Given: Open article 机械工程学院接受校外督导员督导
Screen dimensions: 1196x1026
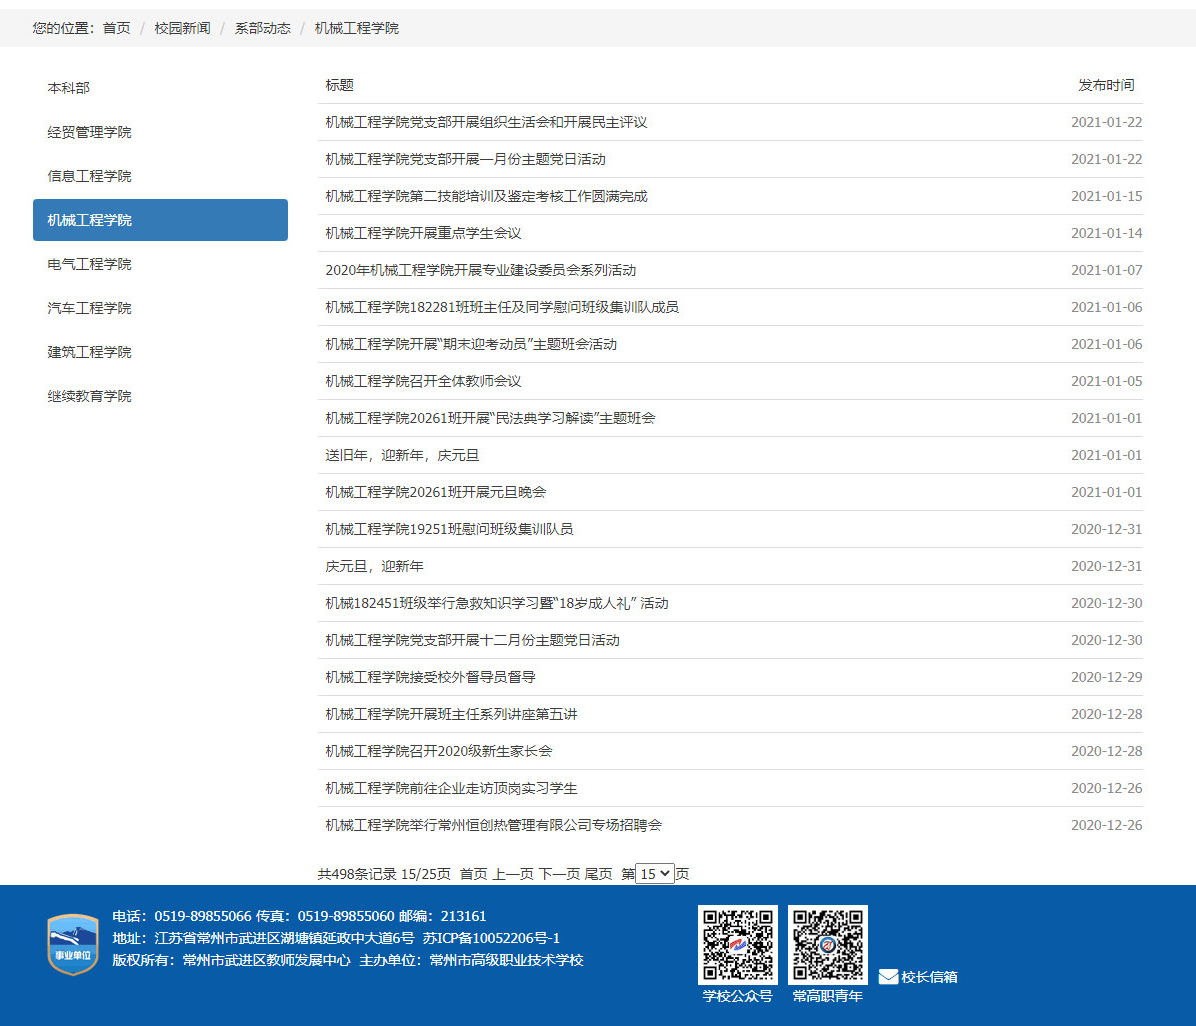Looking at the screenshot, I should click(x=430, y=677).
